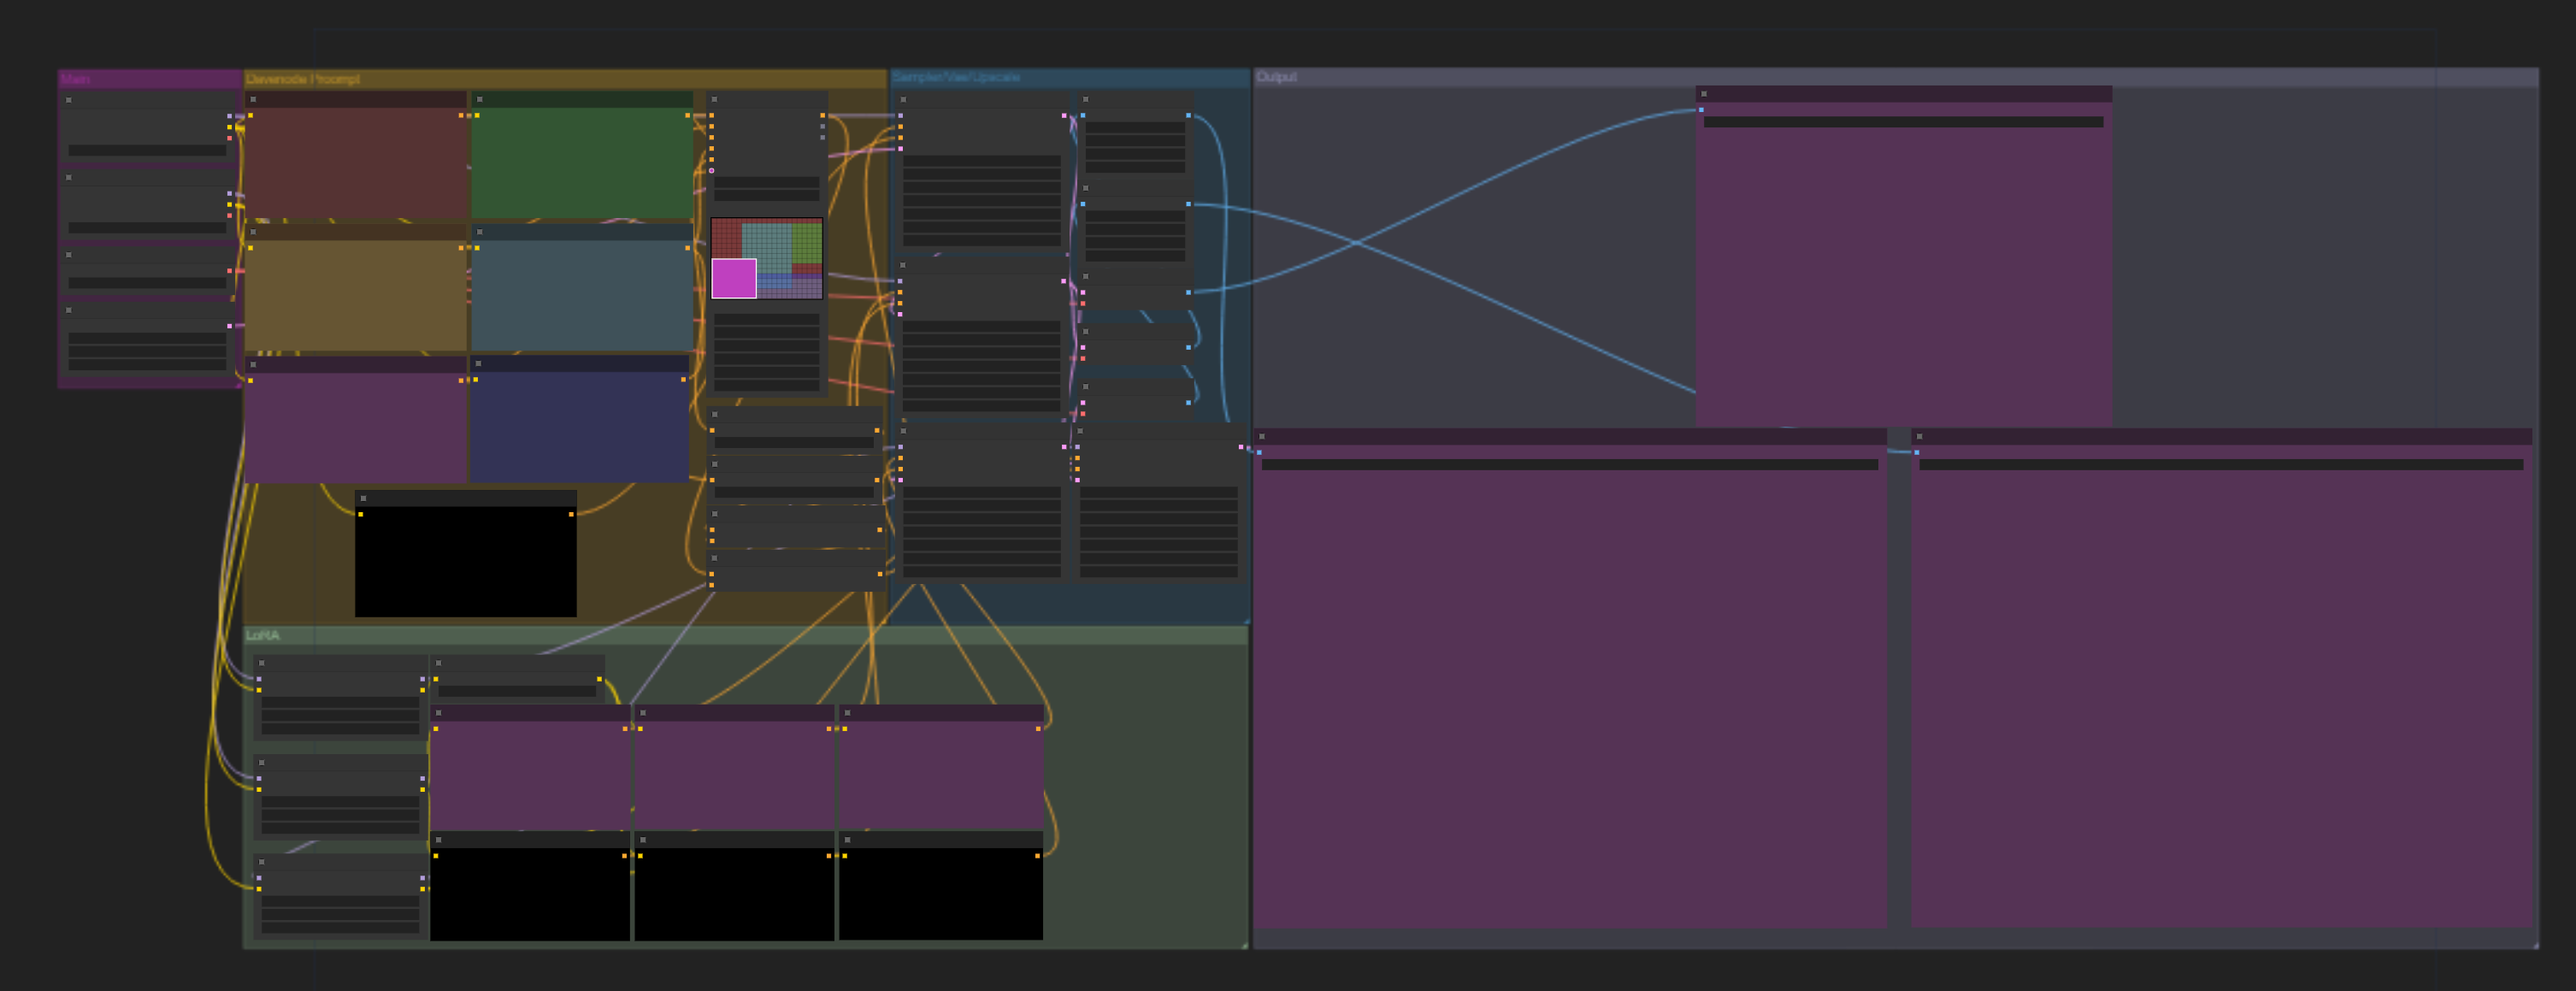Click collapse dot on the navy blue node
2576x991 pixels.
479,364
